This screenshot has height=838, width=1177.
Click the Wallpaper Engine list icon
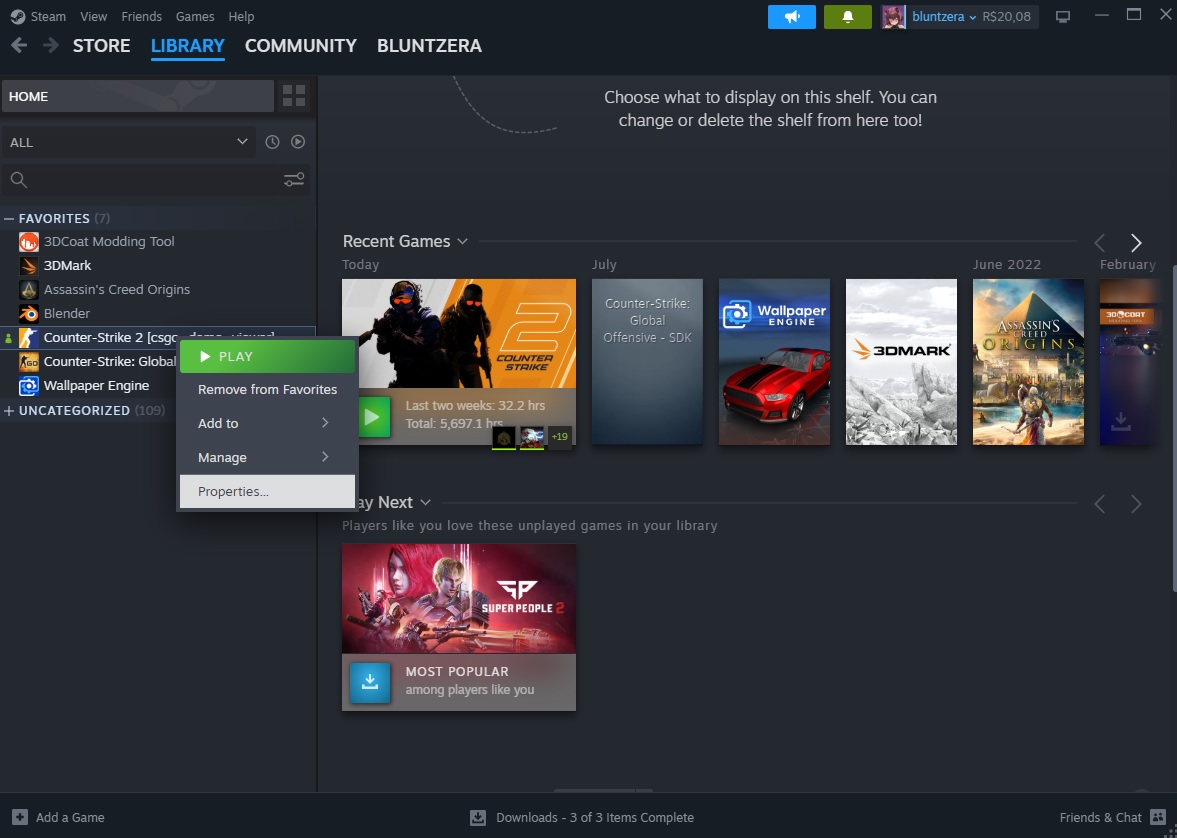29,386
